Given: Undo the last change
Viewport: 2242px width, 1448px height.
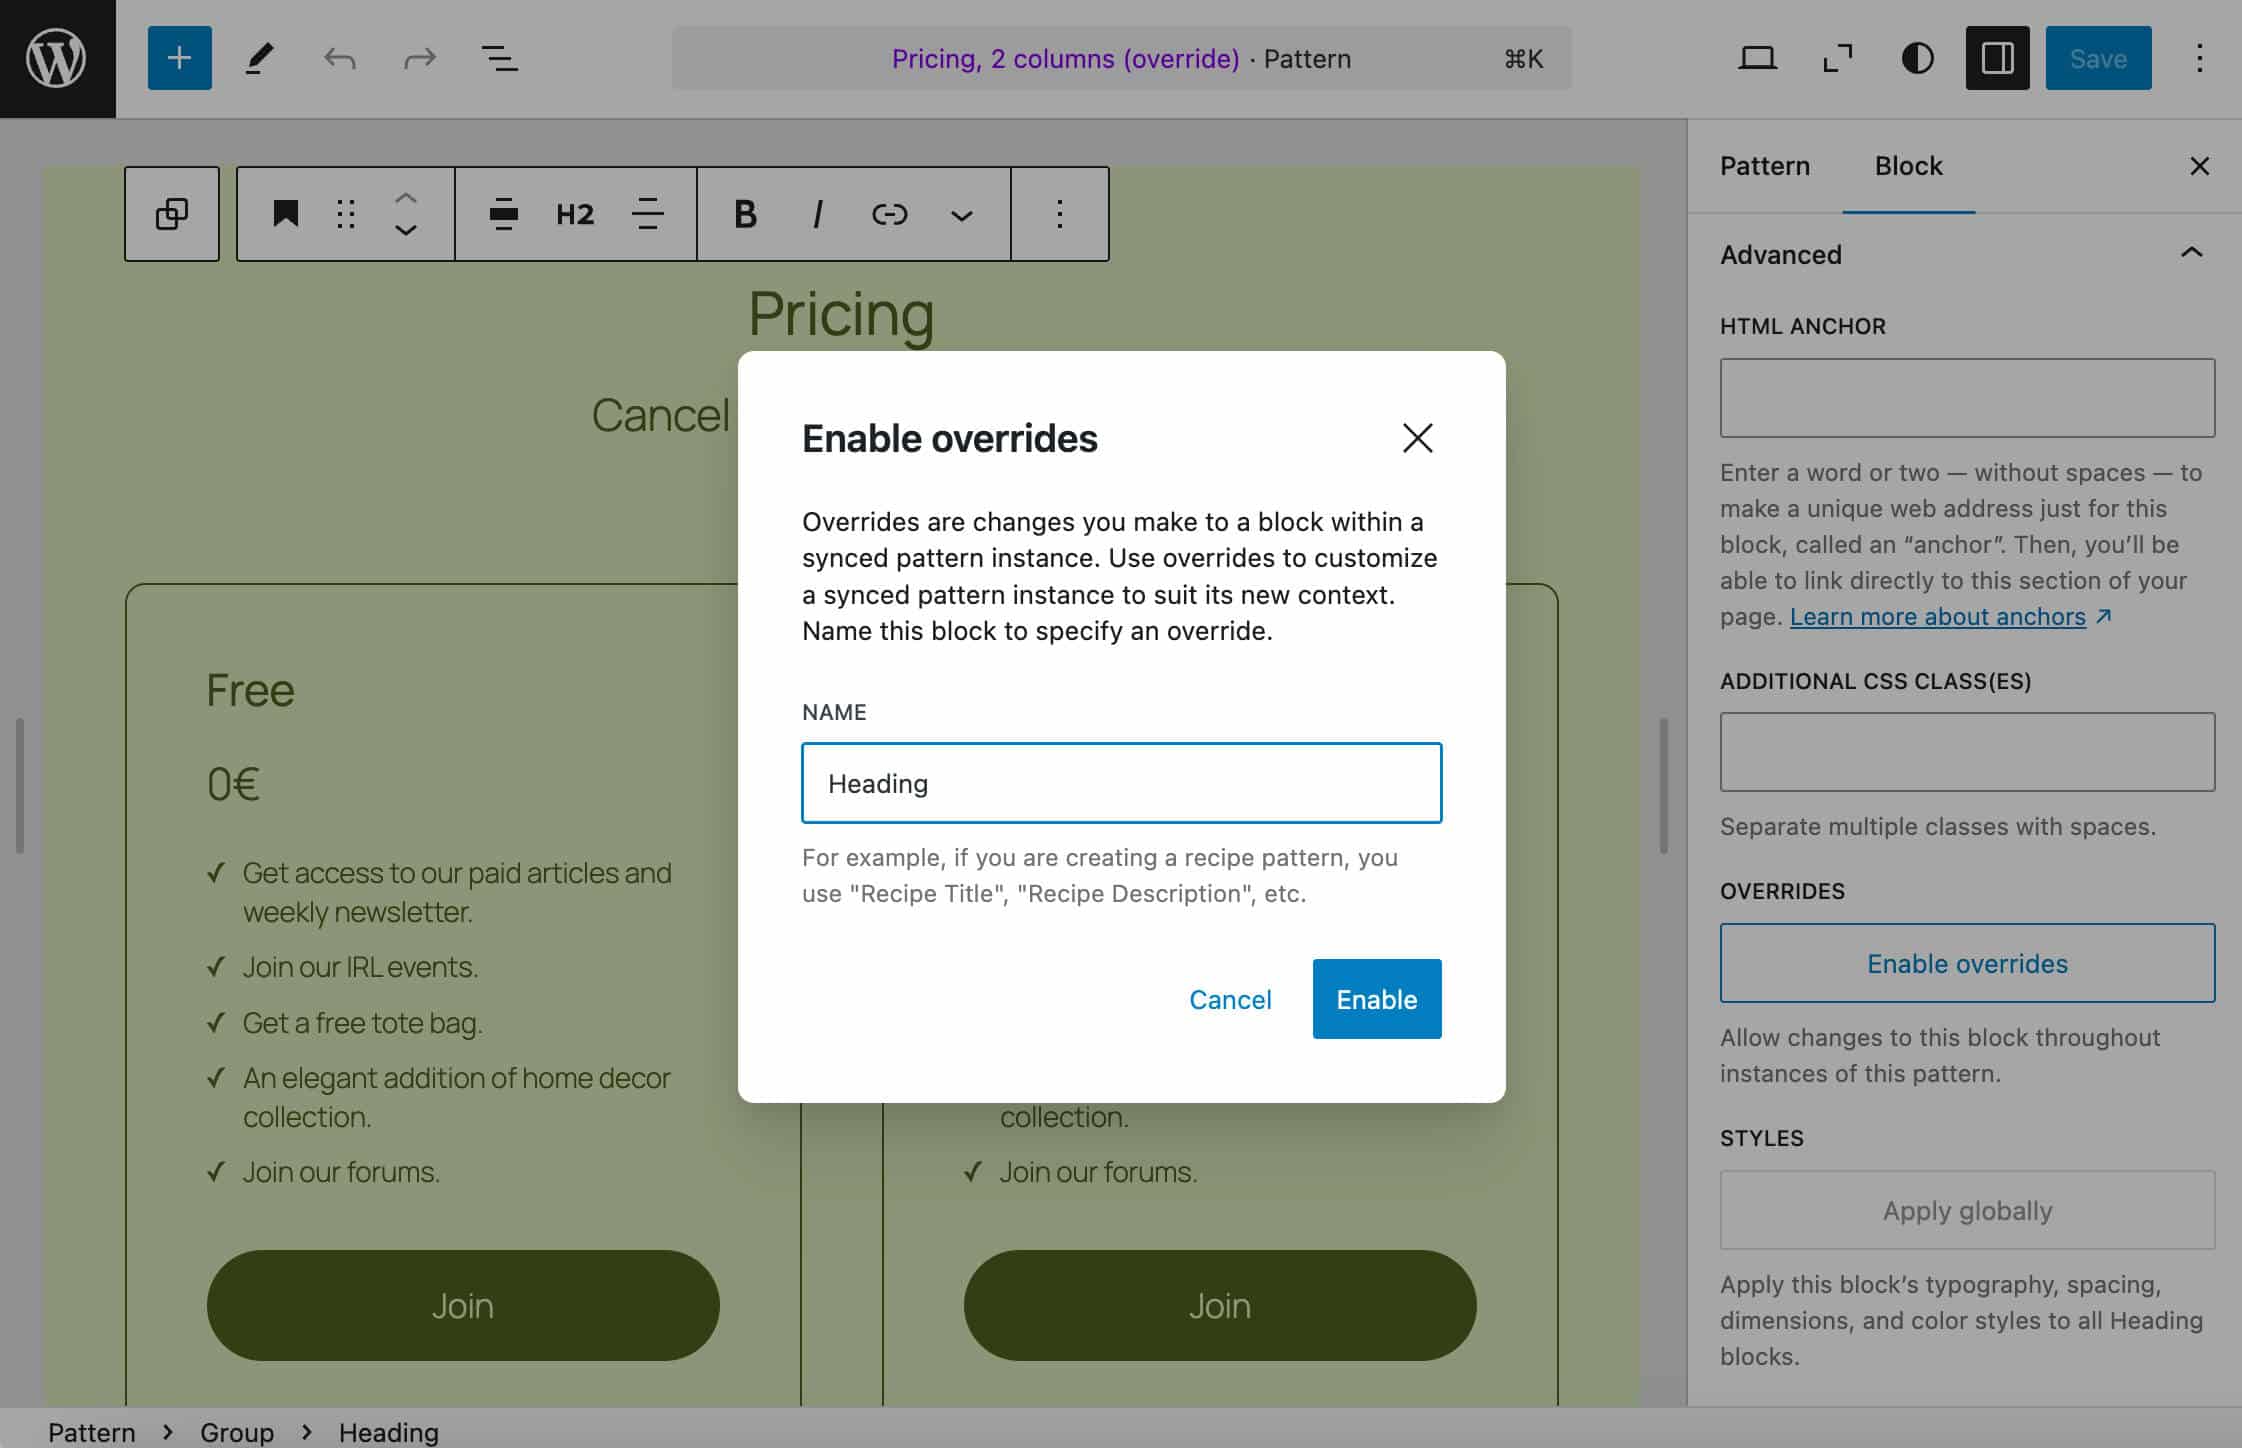Looking at the screenshot, I should coord(340,58).
